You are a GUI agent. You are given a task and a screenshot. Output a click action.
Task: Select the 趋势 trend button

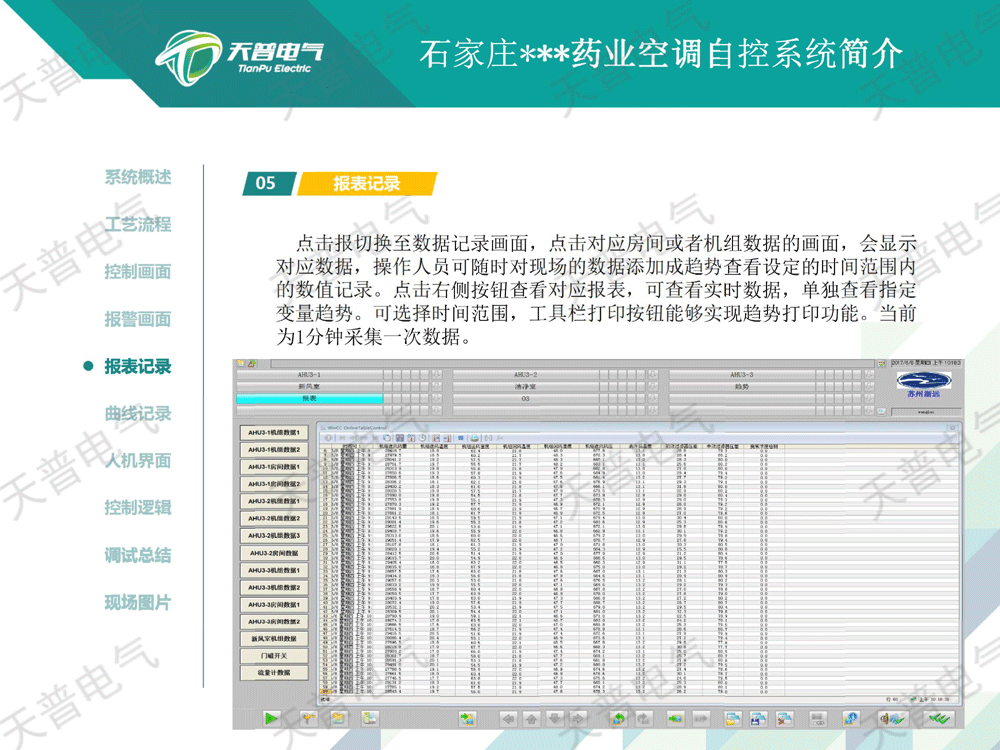coord(742,386)
